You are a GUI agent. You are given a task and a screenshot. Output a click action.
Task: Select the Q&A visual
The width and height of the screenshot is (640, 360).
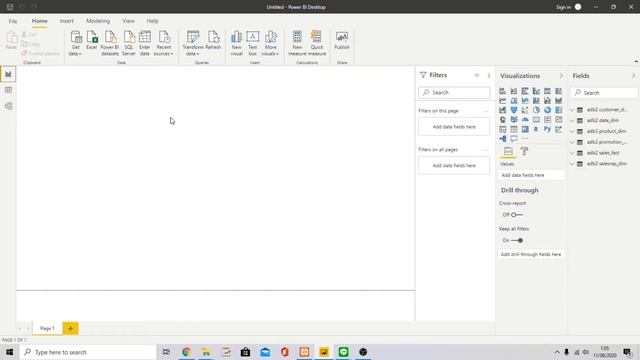(x=513, y=139)
